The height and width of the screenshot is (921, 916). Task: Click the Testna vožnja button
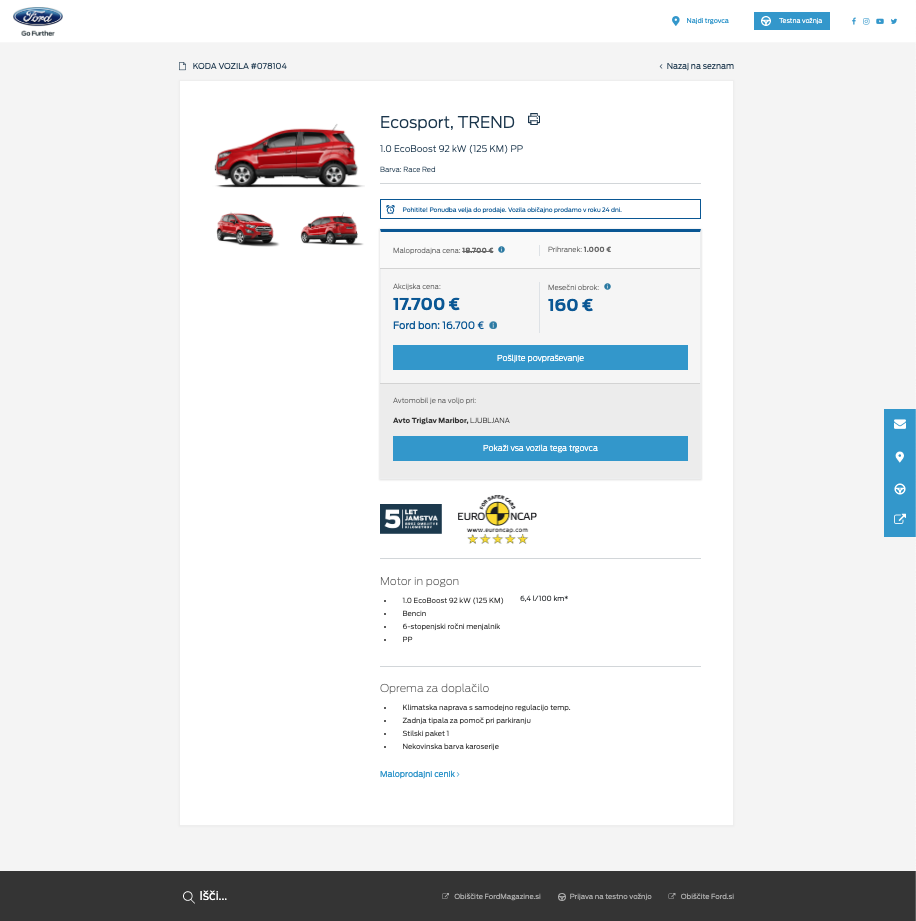(x=791, y=21)
